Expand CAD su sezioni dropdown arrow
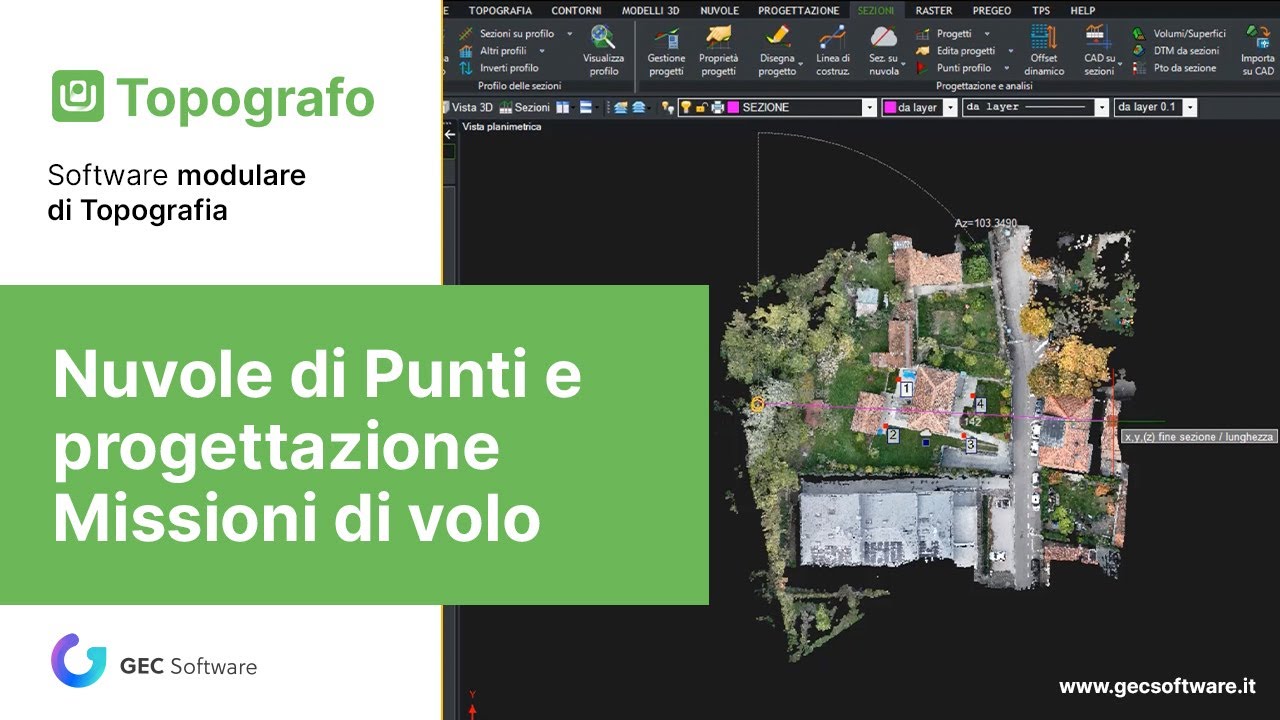 pyautogui.click(x=1120, y=64)
